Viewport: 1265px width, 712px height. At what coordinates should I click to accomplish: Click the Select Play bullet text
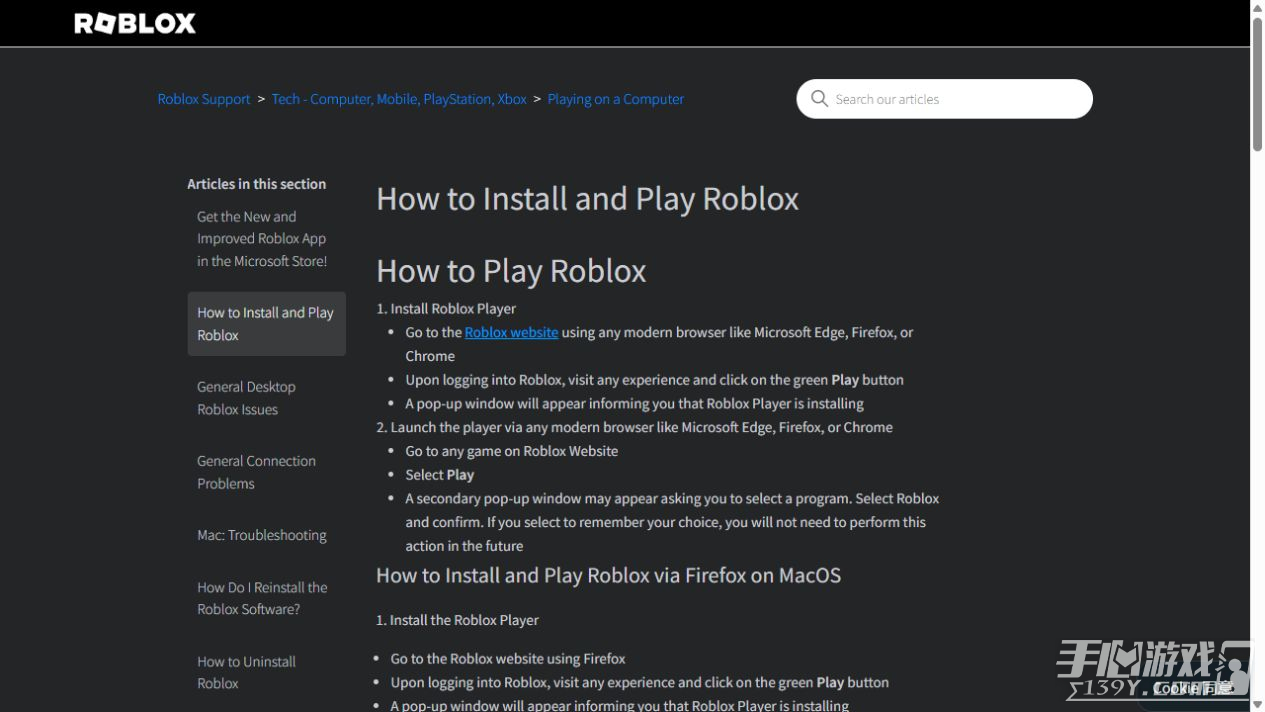click(439, 475)
